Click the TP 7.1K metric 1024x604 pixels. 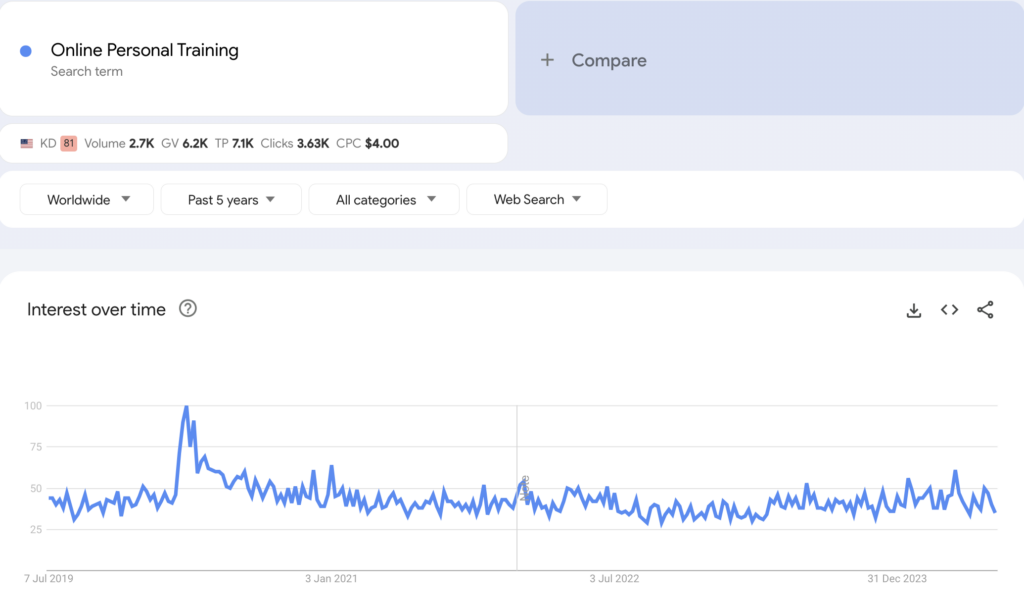pos(234,144)
